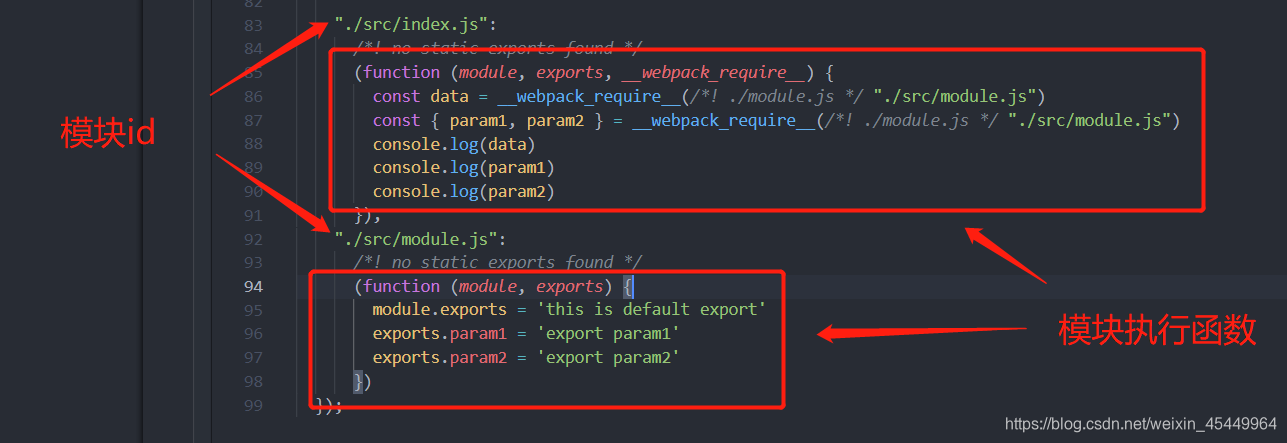The height and width of the screenshot is (443, 1287).
Task: Click line number 88 in the gutter
Action: pyautogui.click(x=252, y=144)
